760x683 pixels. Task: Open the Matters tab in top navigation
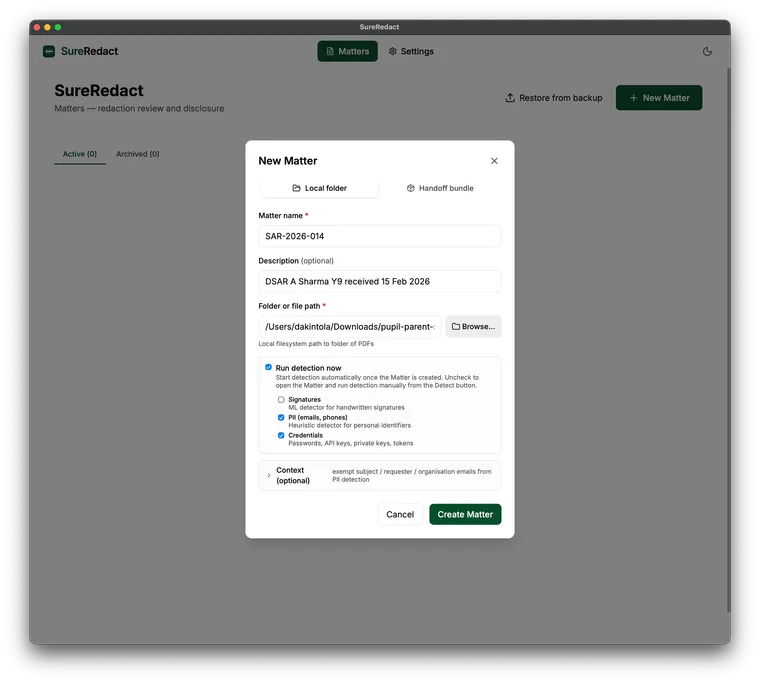[x=348, y=51]
